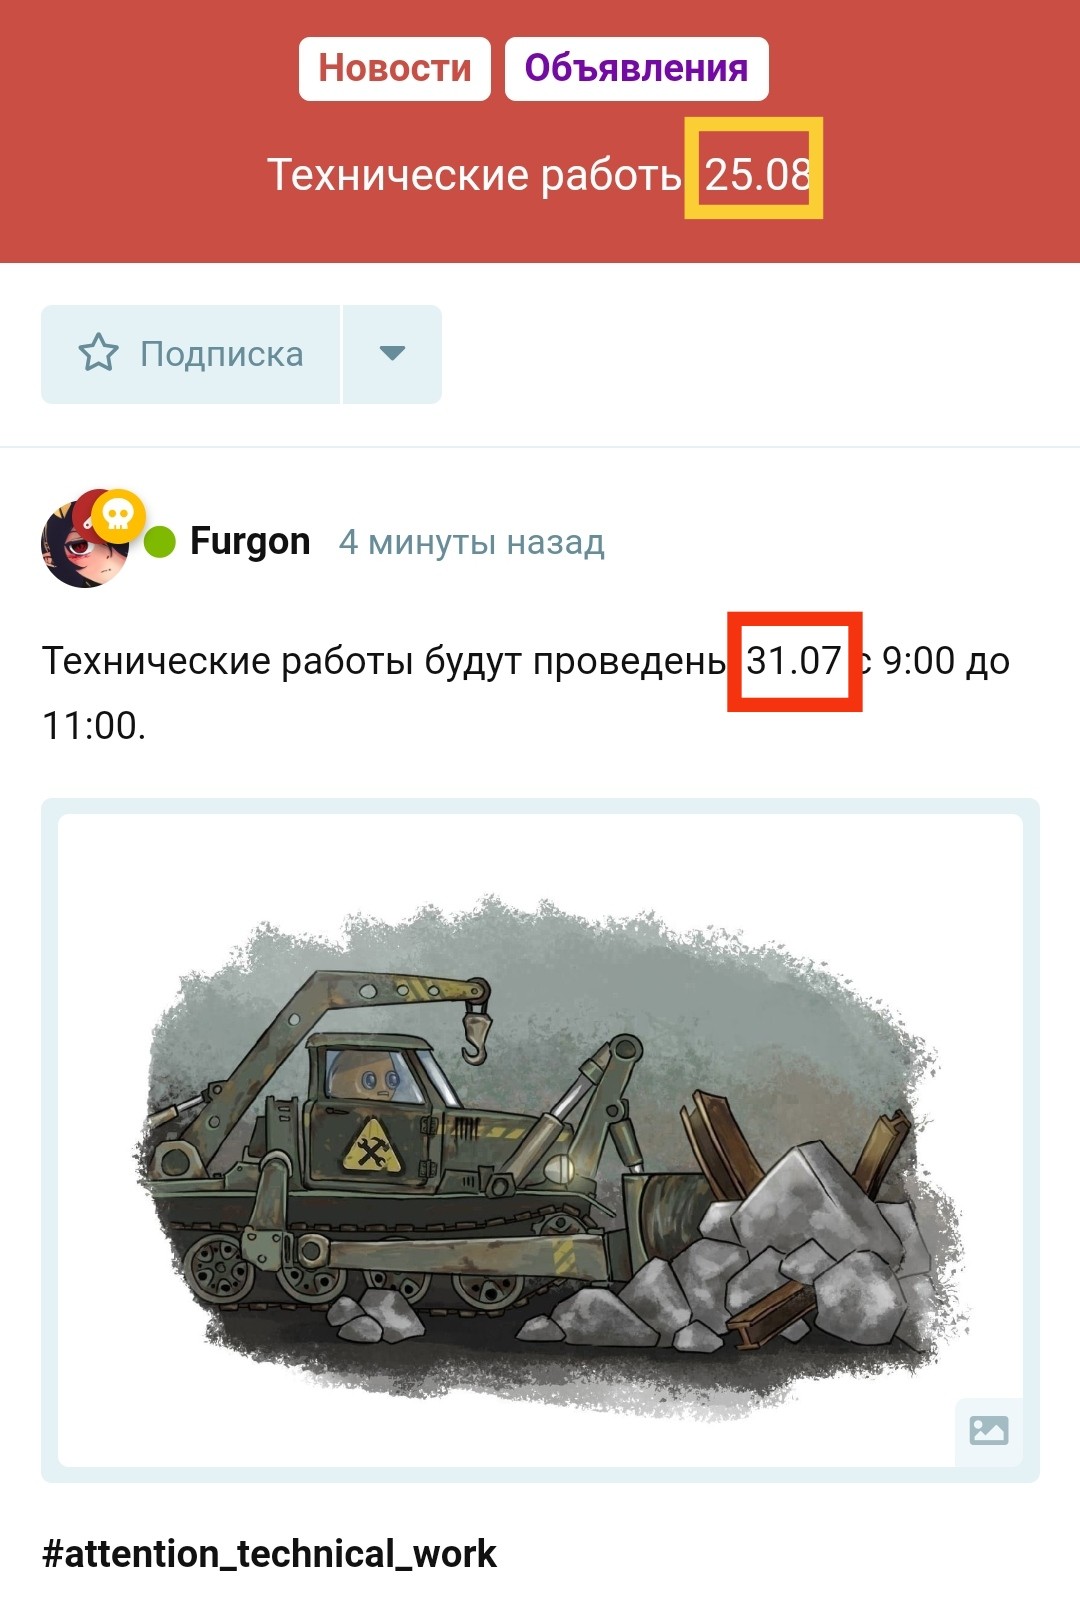Click the highlighted 31.07 date in post

(x=794, y=661)
